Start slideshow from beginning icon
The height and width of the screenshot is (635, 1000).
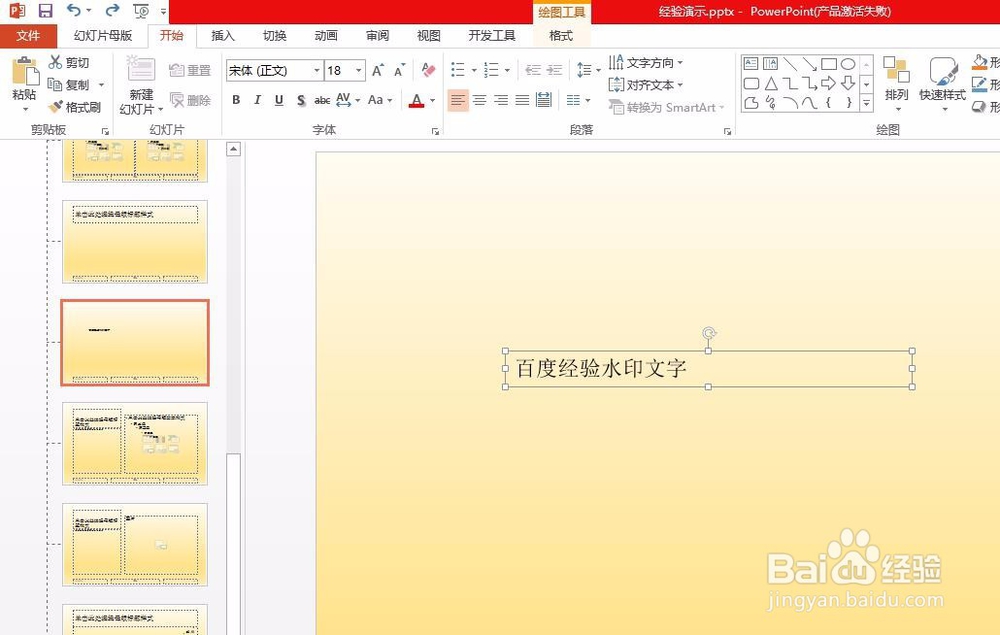[x=141, y=11]
